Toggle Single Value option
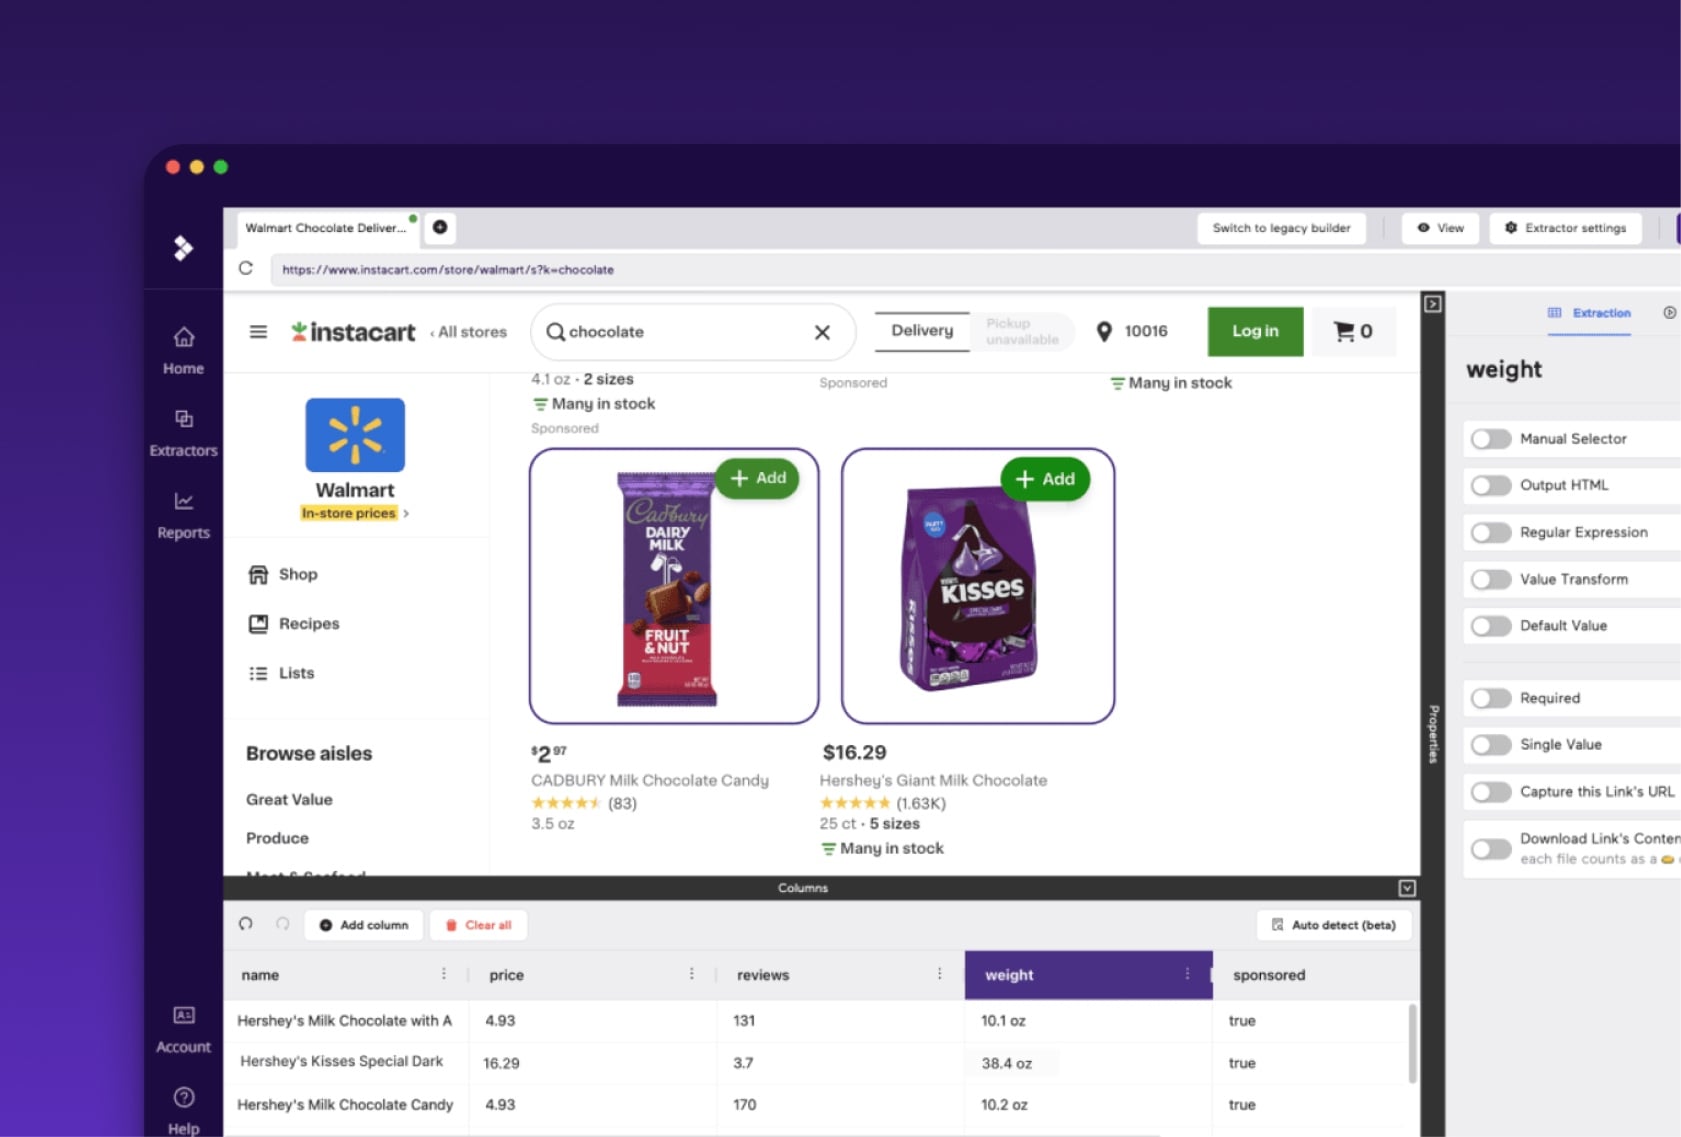This screenshot has height=1137, width=1681. click(x=1491, y=745)
